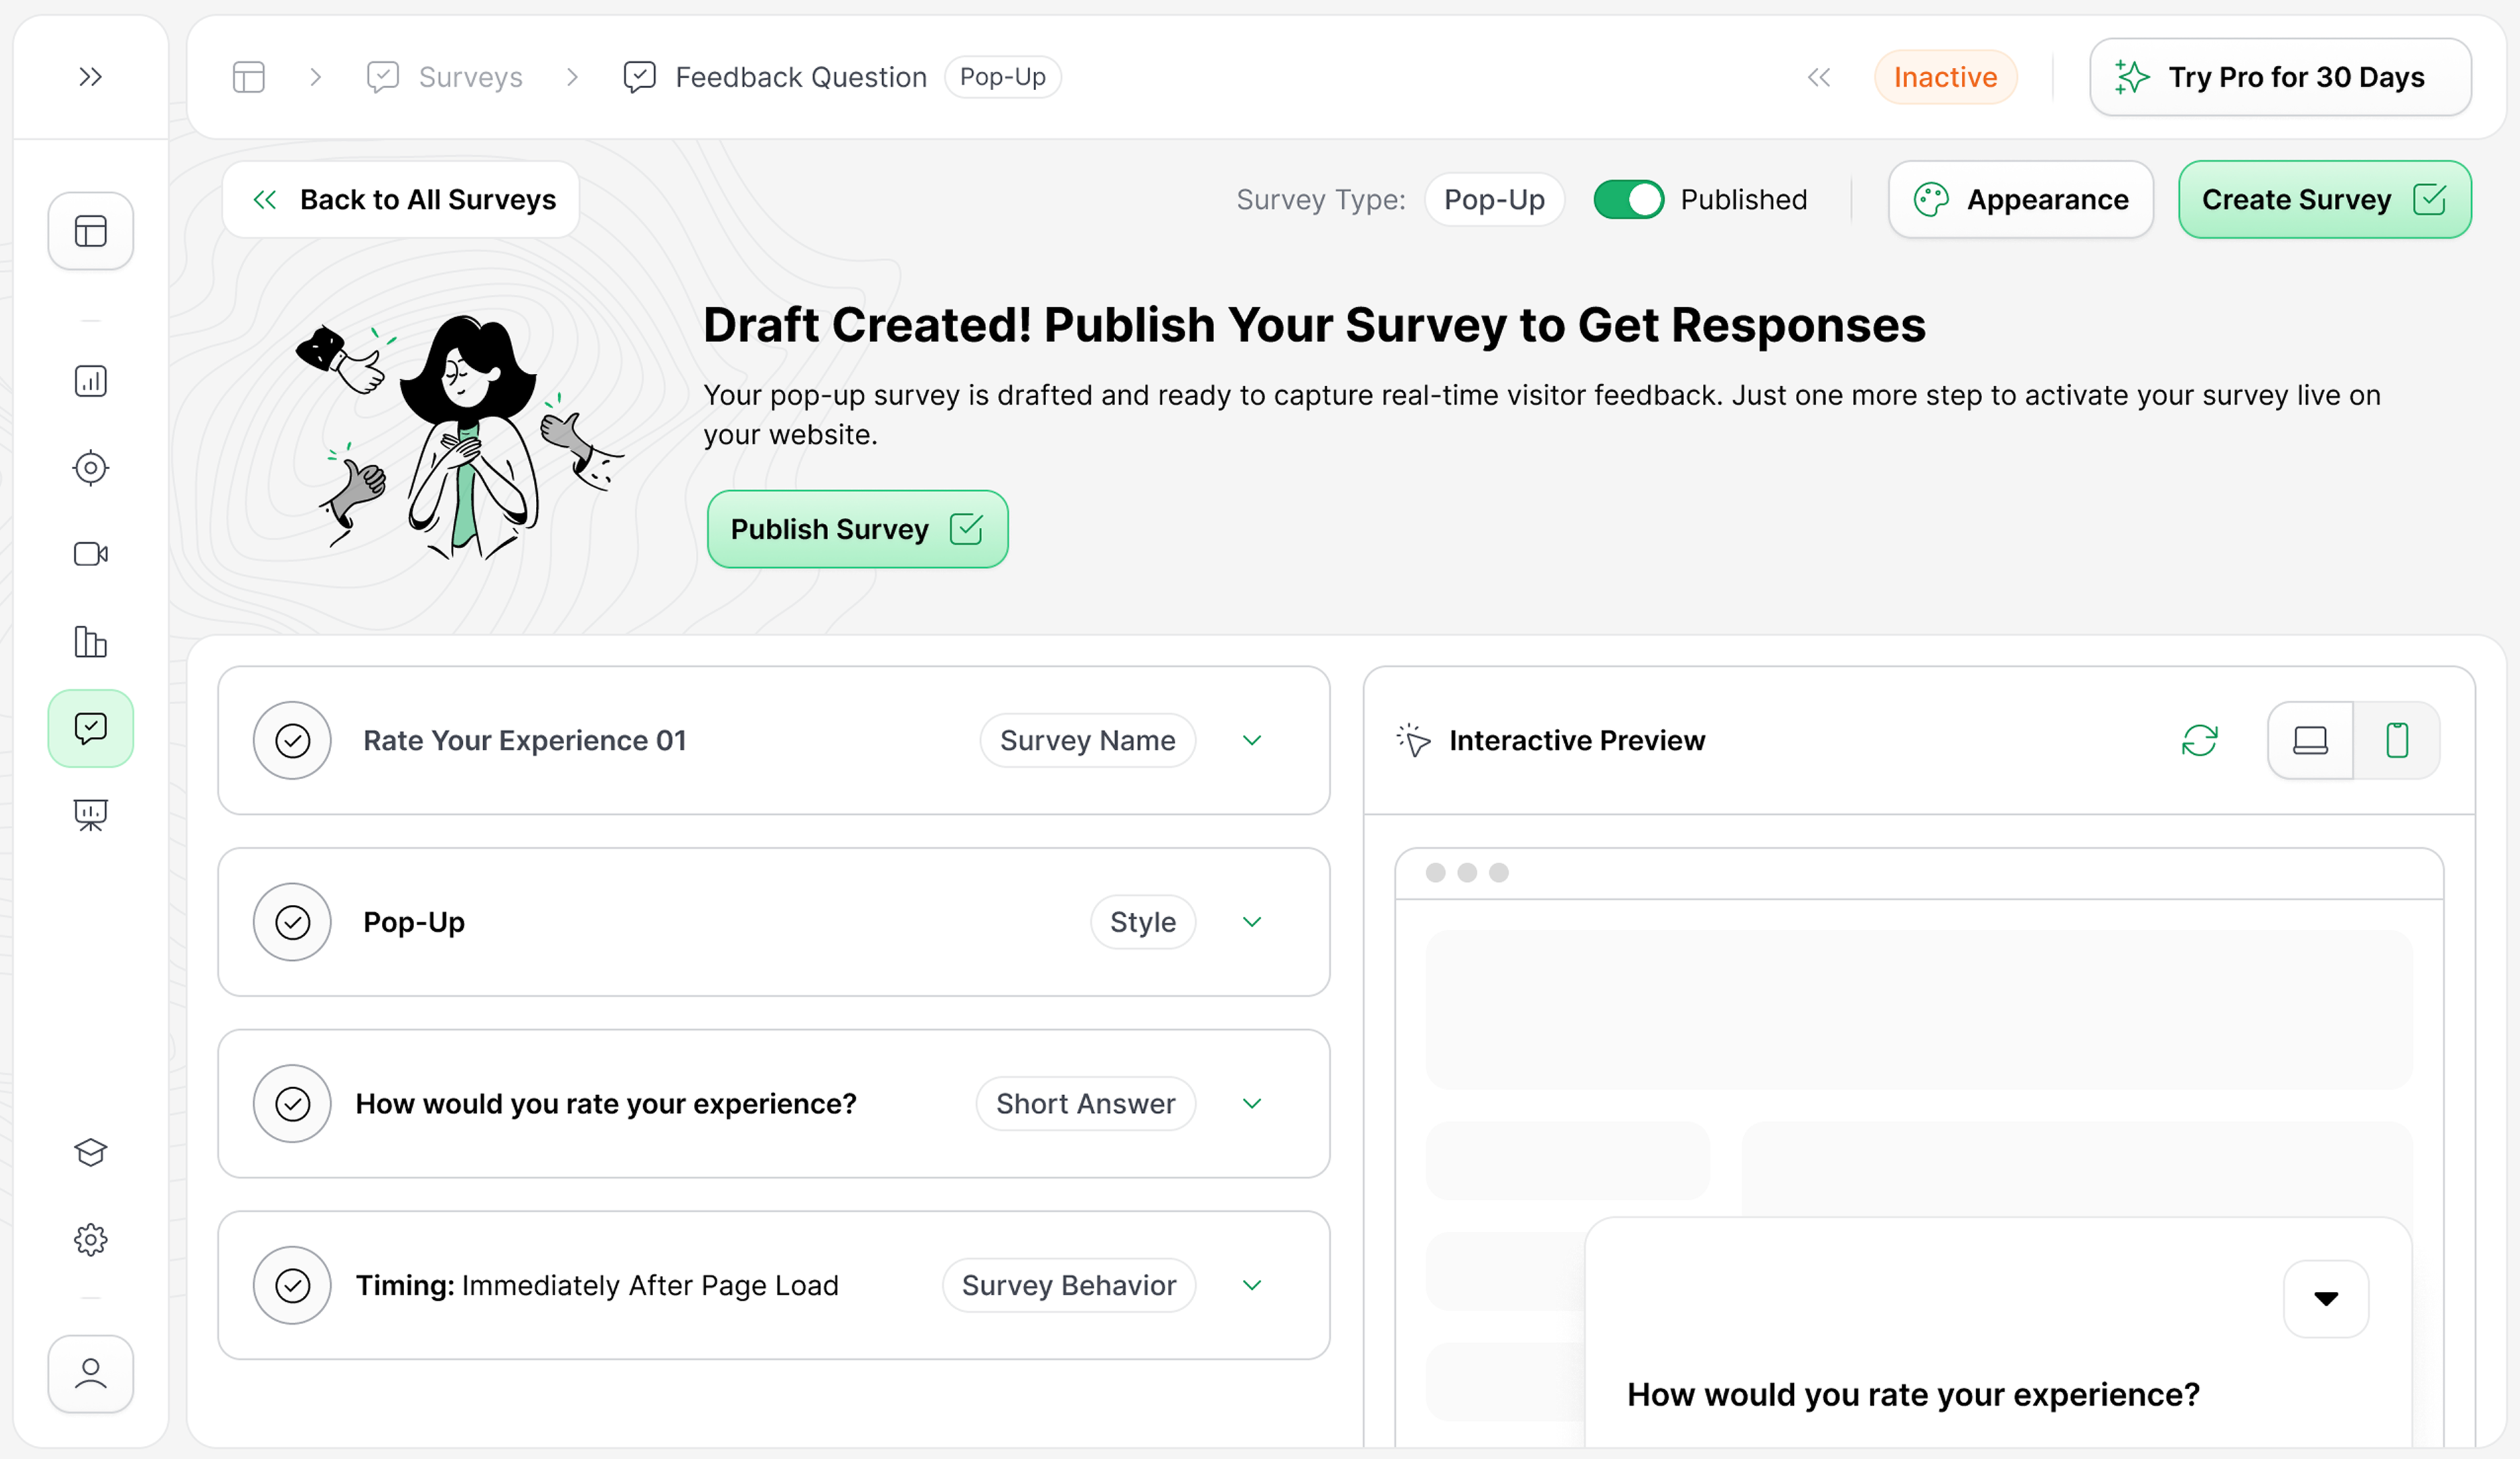Open the video recordings sidebar icon
2520x1459 pixels.
(x=90, y=554)
